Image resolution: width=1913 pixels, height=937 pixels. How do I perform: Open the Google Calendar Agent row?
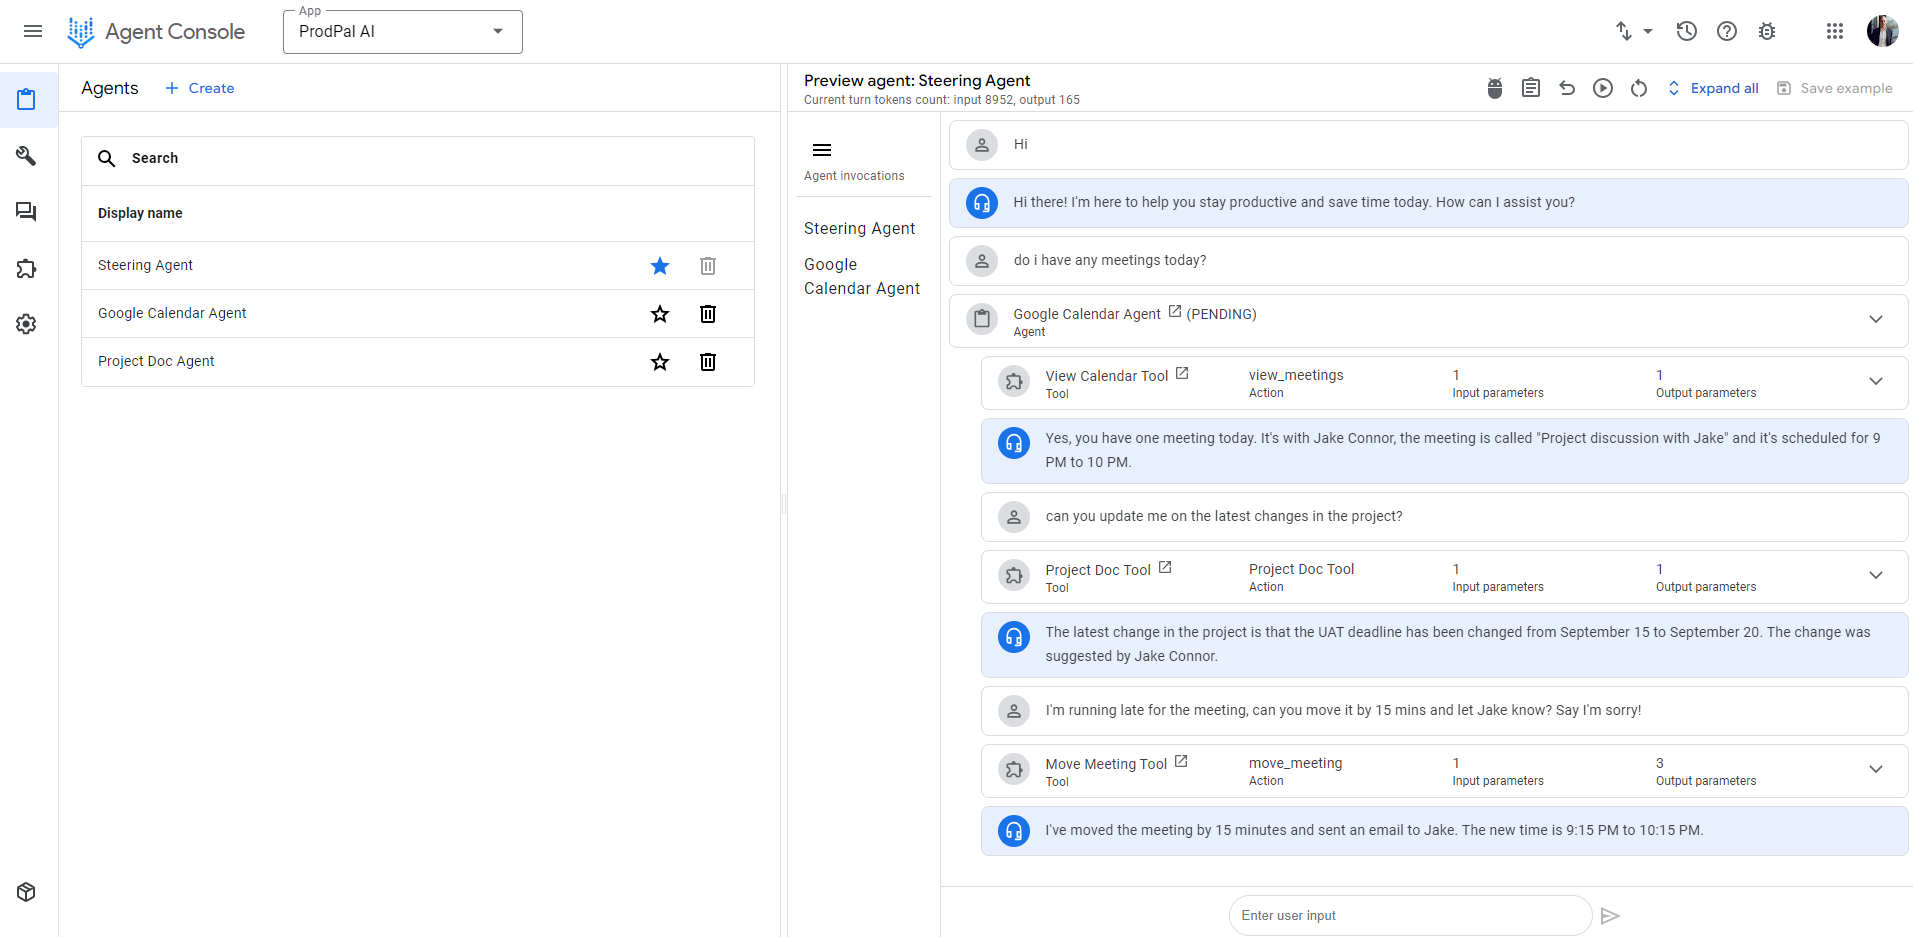pyautogui.click(x=418, y=314)
